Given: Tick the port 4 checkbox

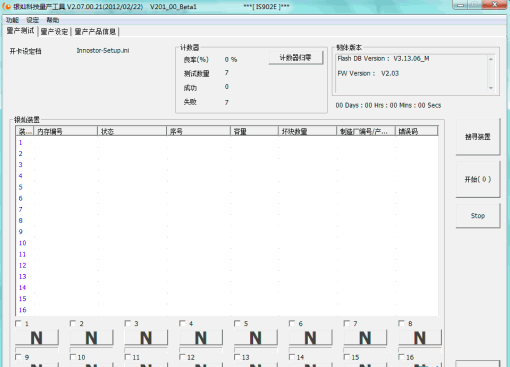Looking at the screenshot, I should coord(182,323).
